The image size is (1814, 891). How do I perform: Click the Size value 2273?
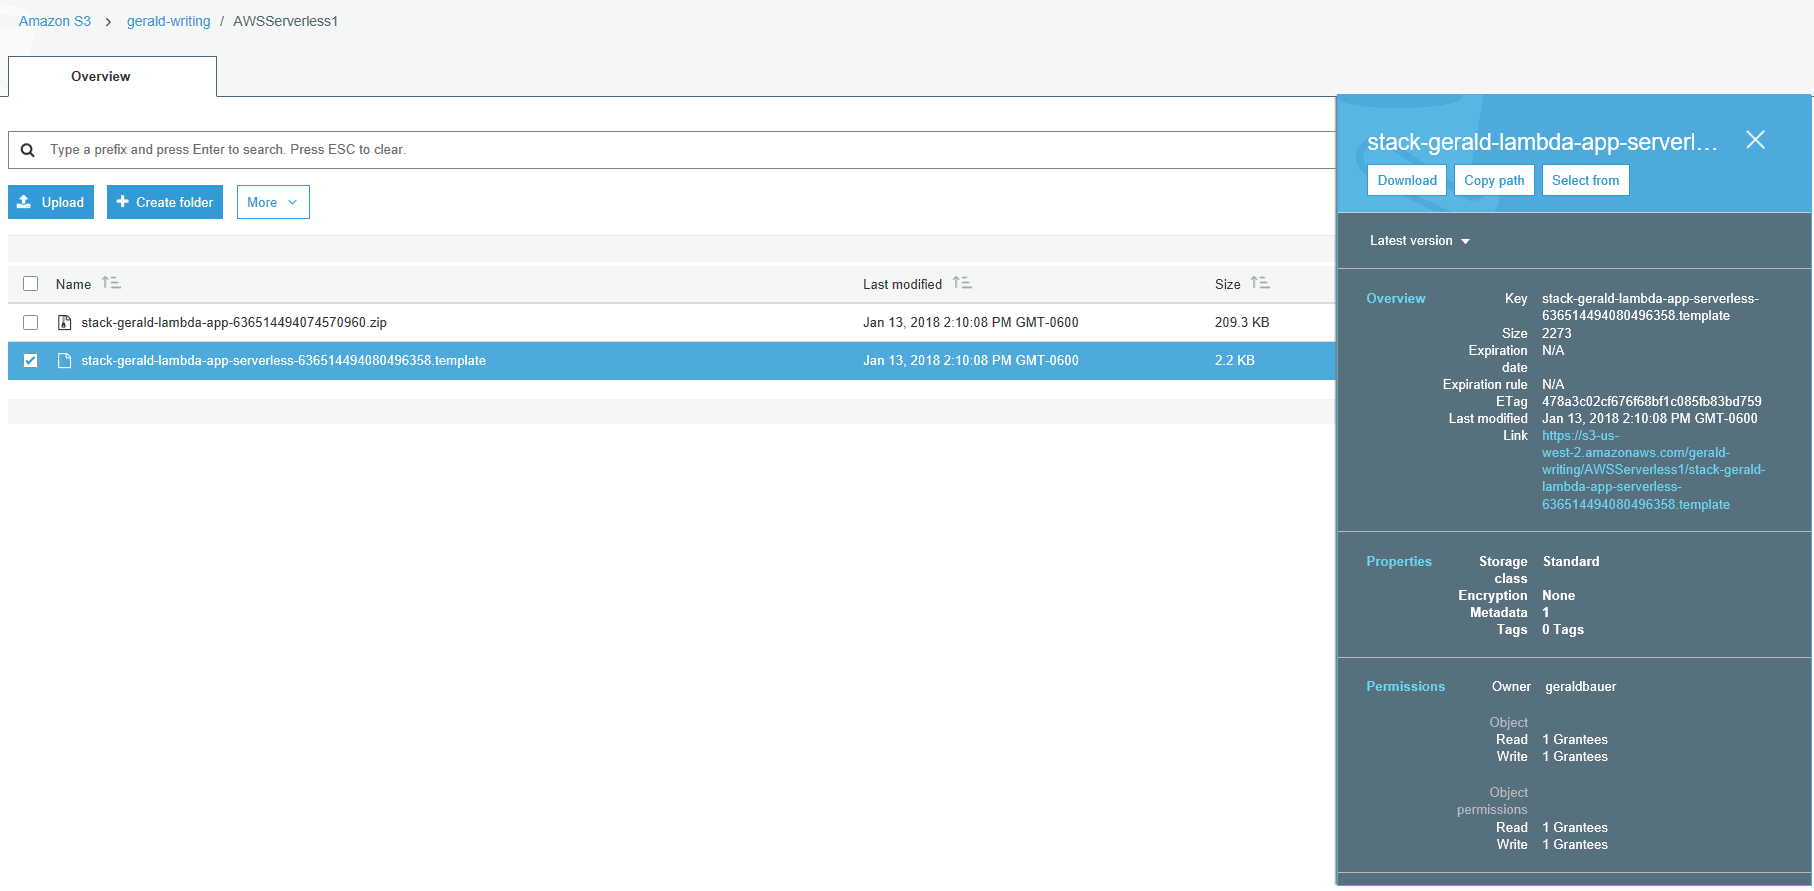point(1557,333)
